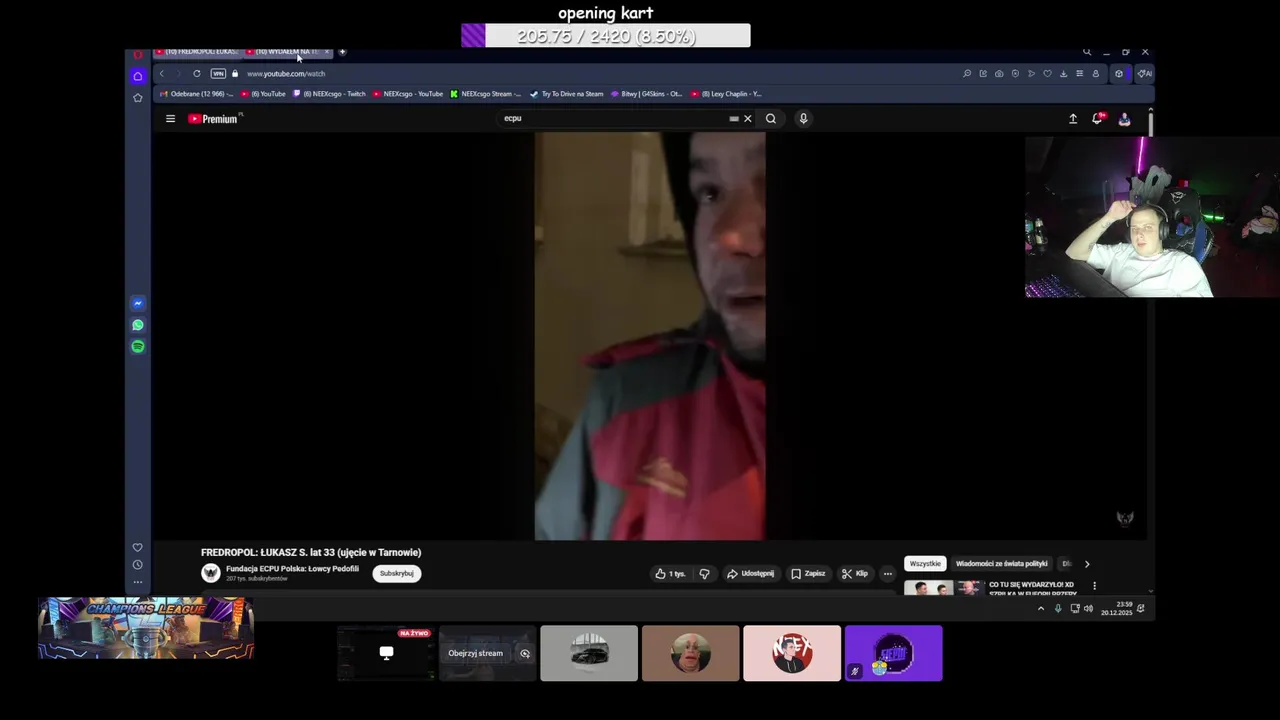Open YouTube upload/create button
This screenshot has height=720, width=1280.
pos(1073,118)
